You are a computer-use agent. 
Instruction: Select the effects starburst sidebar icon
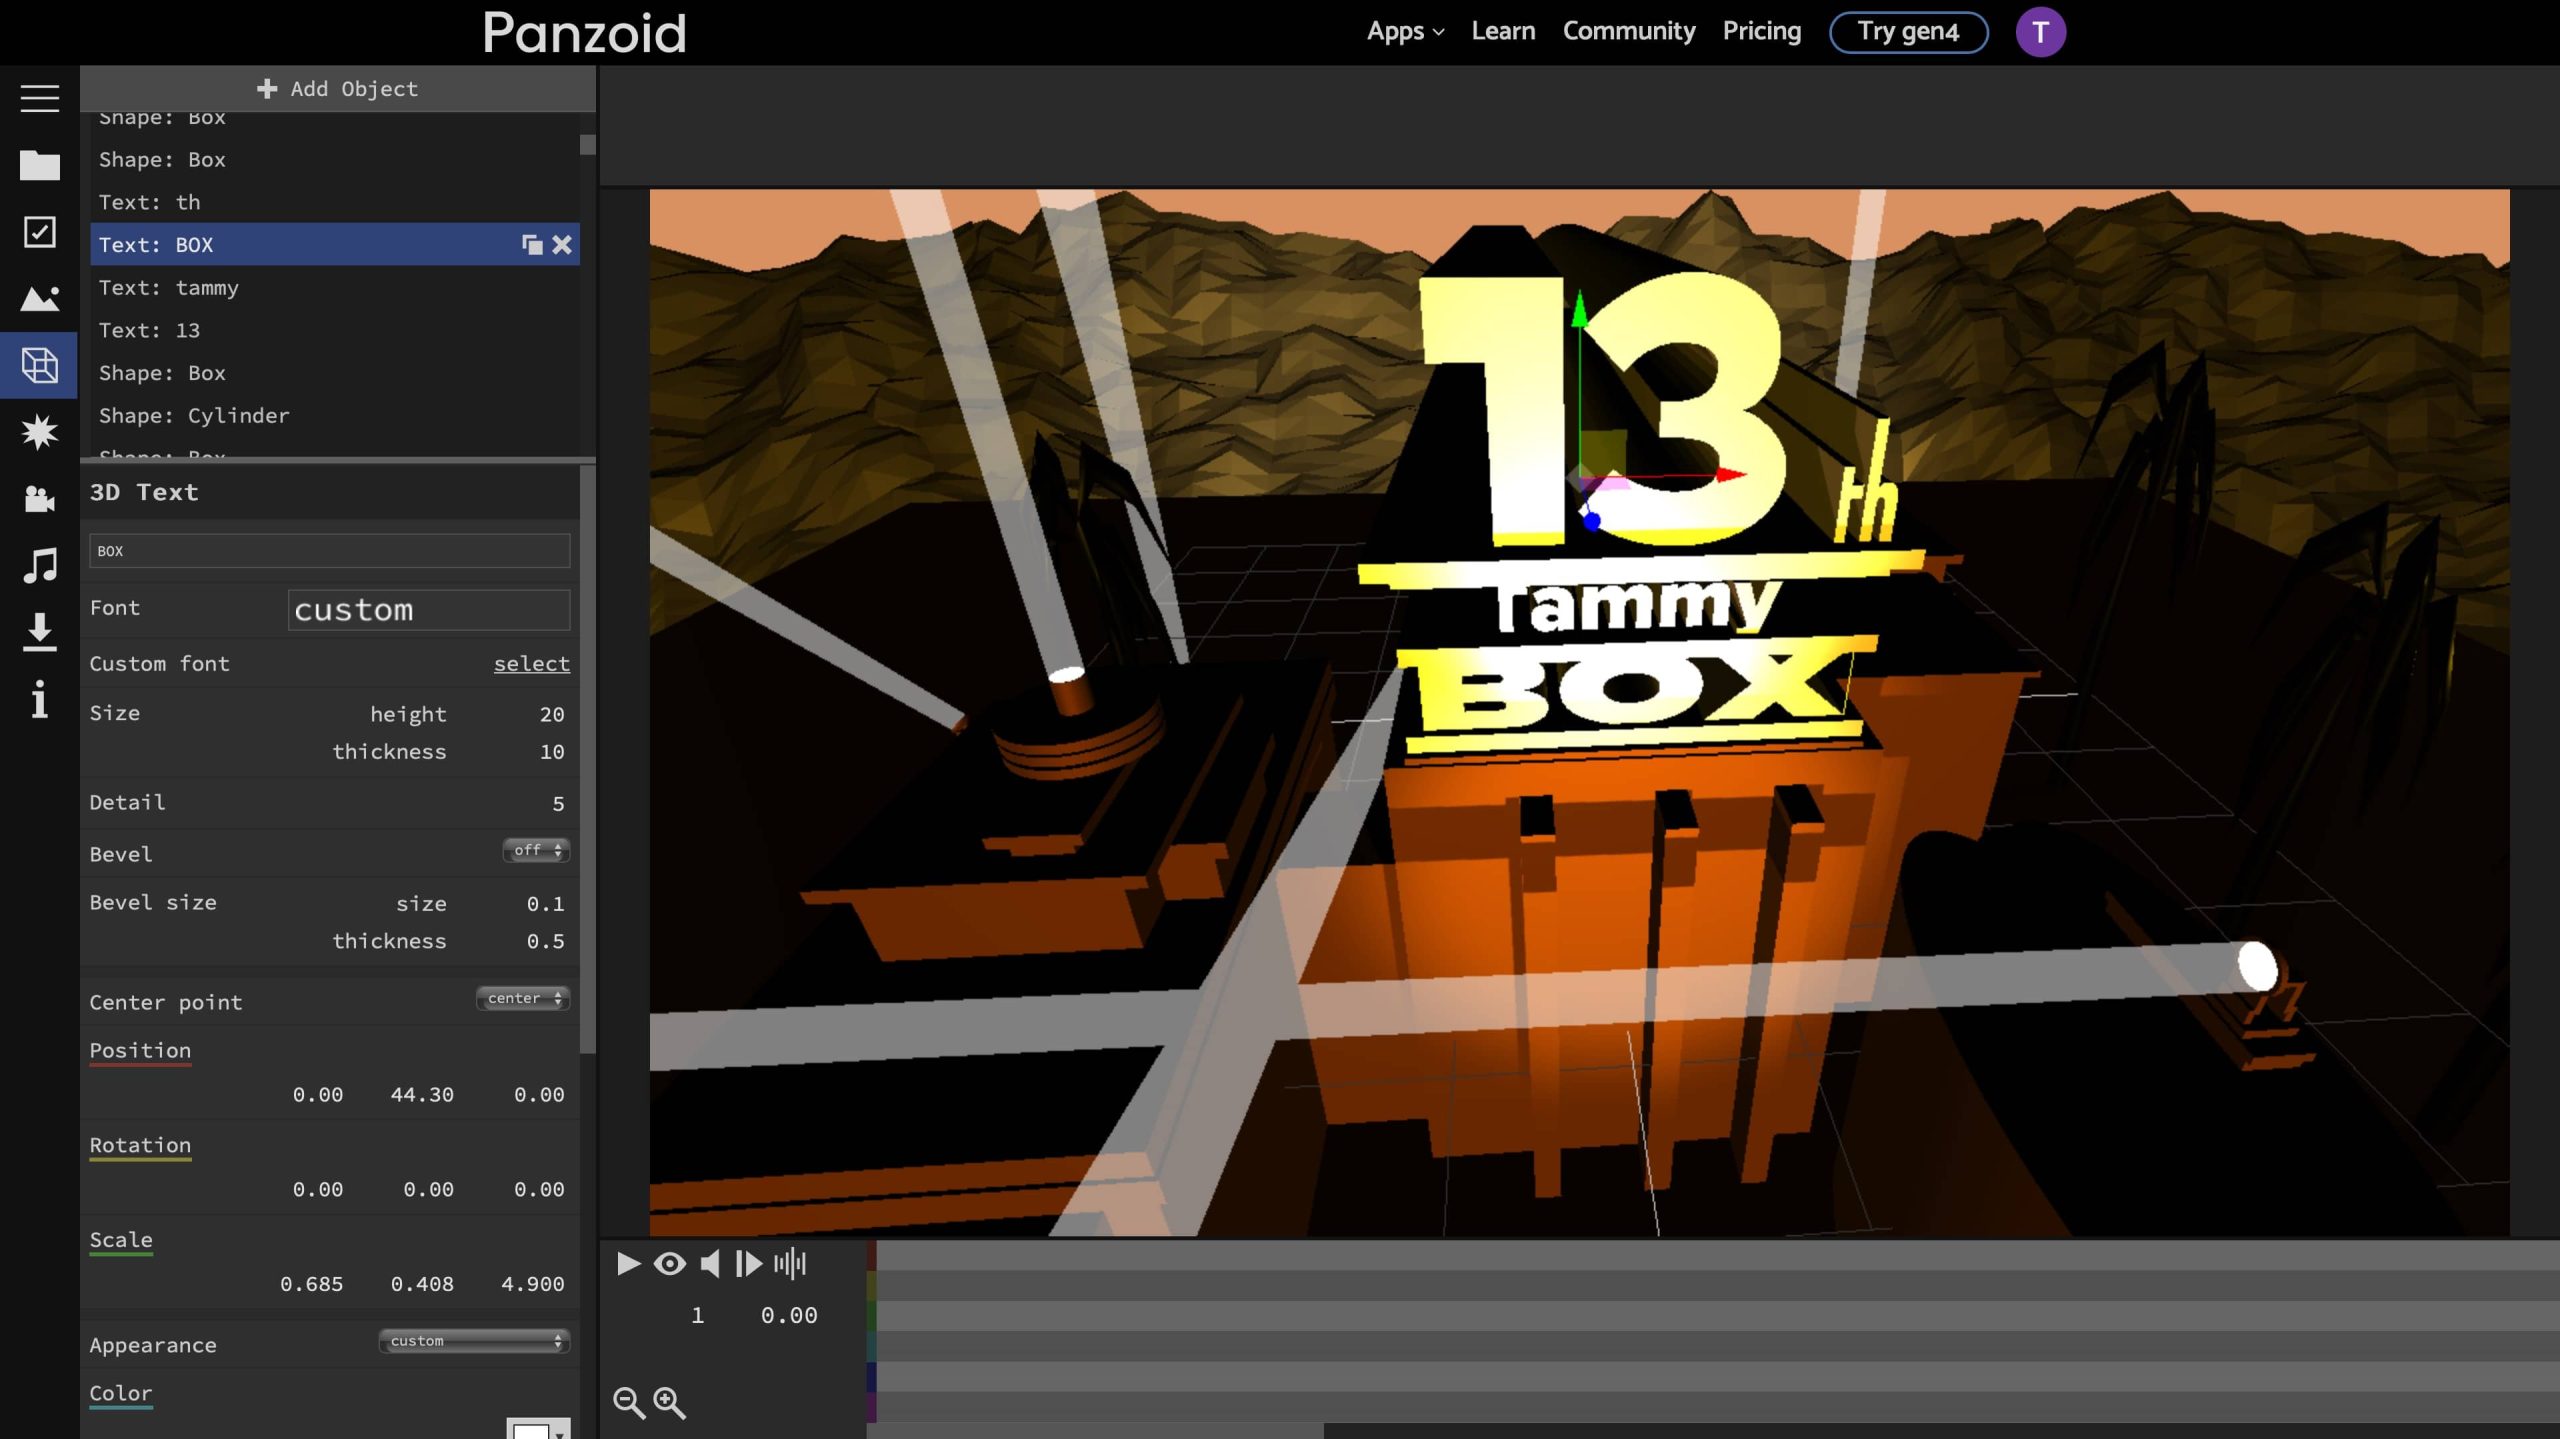[39, 432]
